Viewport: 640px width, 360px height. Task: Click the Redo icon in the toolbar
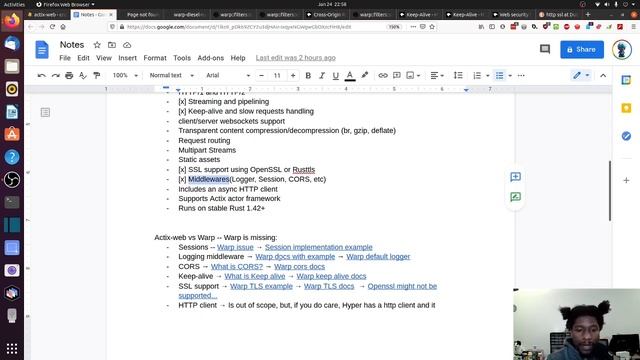56,76
